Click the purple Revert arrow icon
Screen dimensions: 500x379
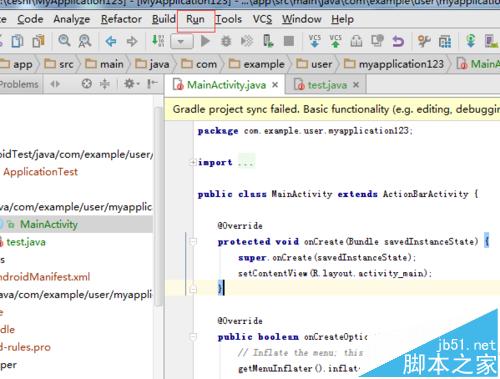click(398, 41)
